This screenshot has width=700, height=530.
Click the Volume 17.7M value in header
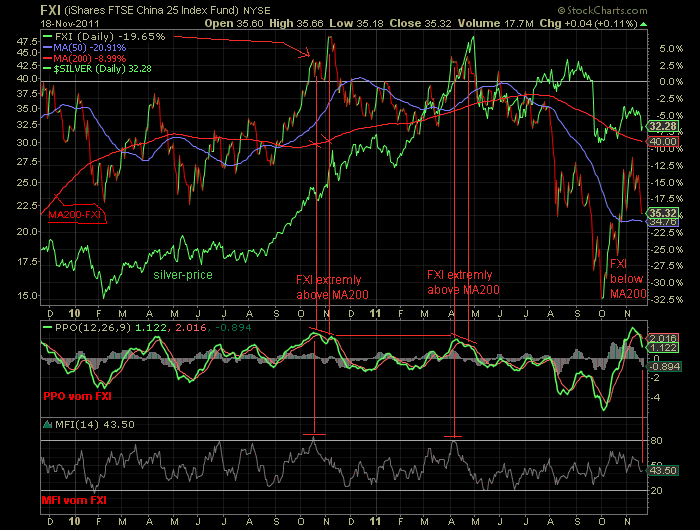pos(546,20)
